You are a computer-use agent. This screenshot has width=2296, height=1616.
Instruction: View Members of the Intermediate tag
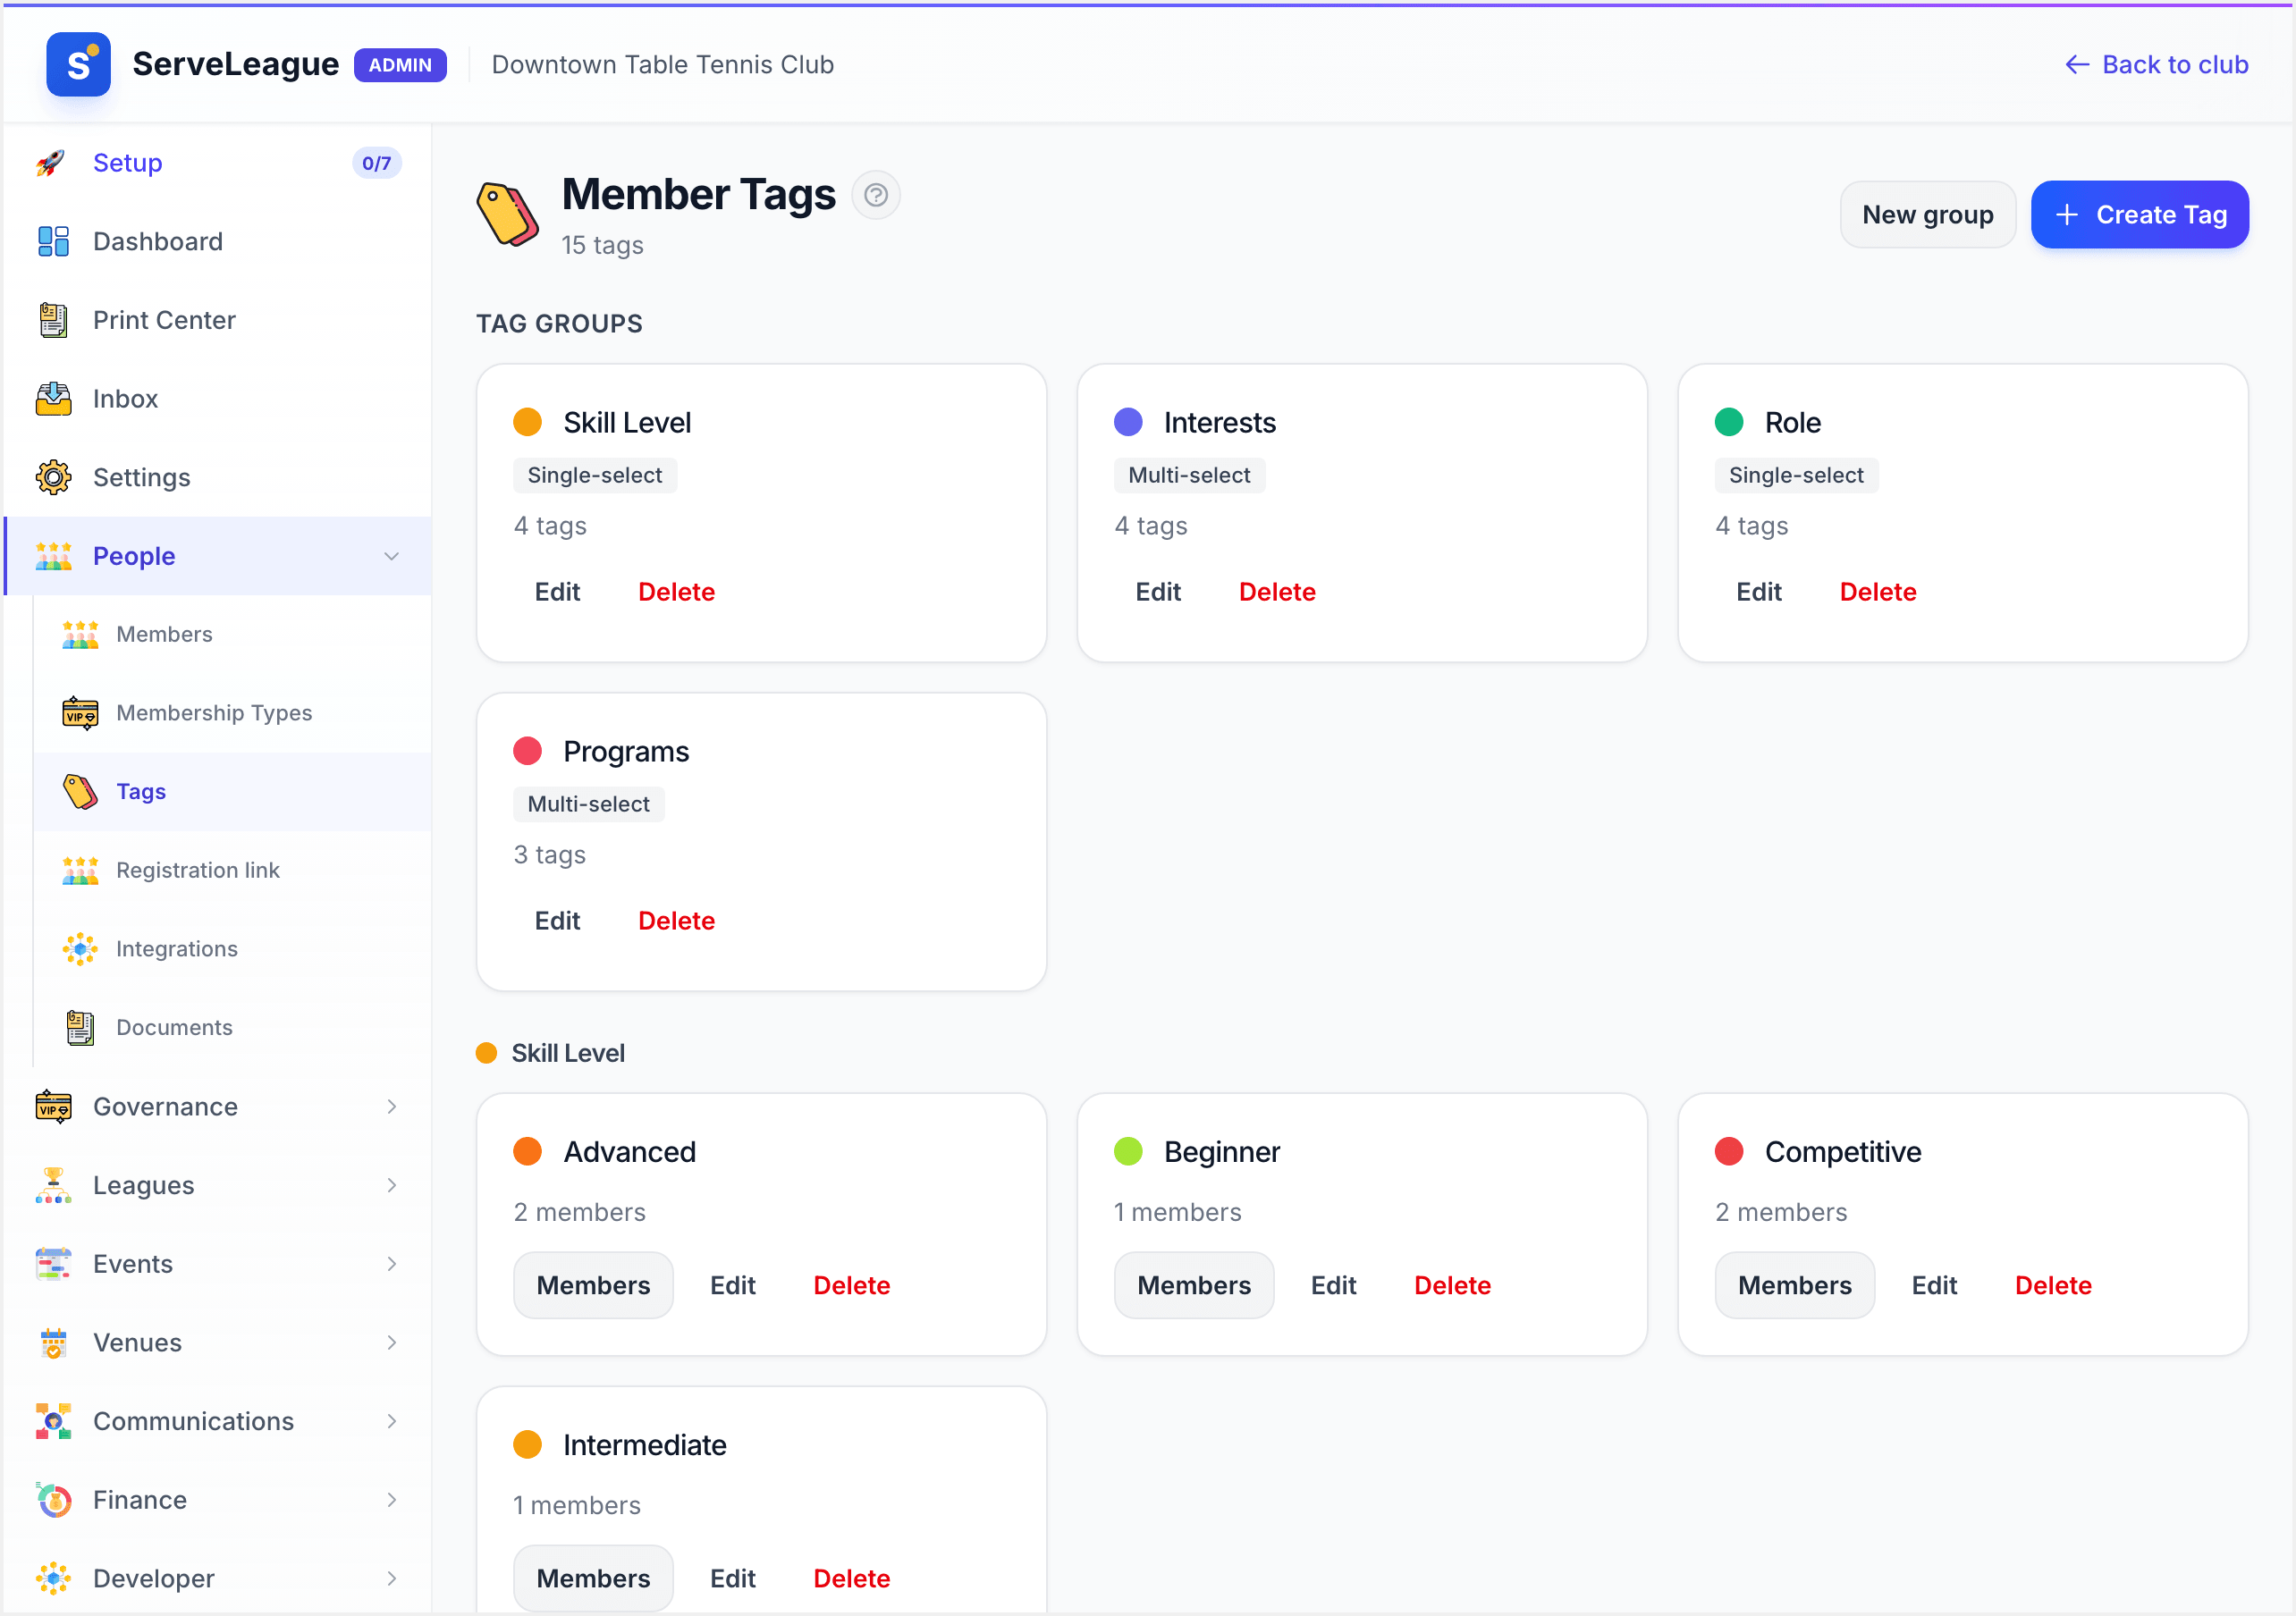(593, 1578)
